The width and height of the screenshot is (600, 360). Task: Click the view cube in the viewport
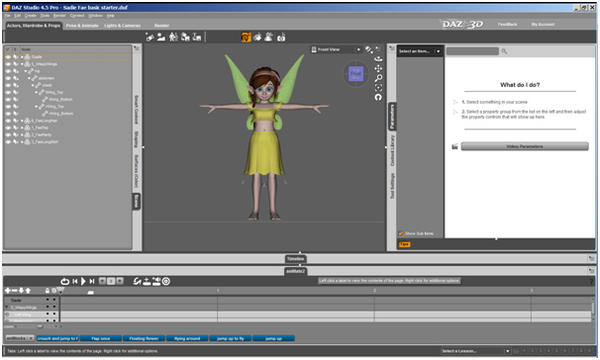[356, 73]
